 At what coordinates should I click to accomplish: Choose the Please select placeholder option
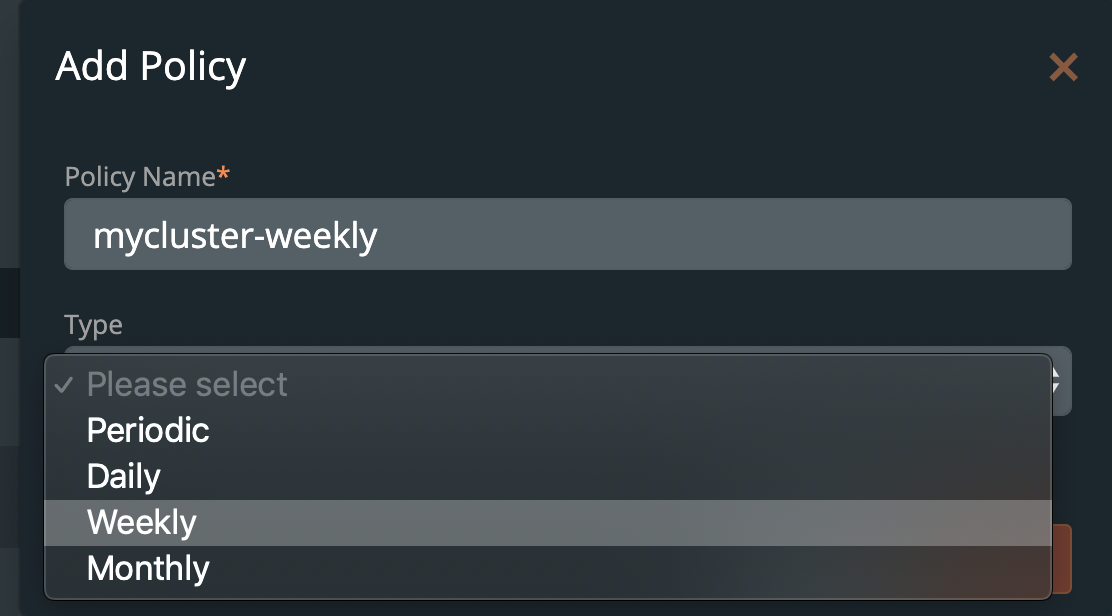click(187, 385)
